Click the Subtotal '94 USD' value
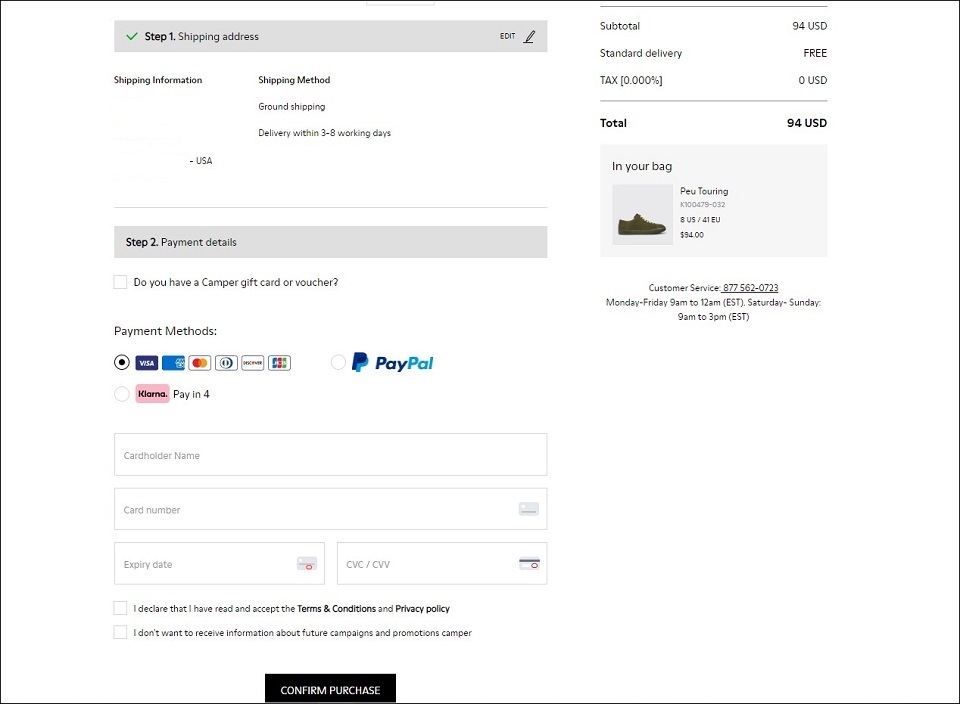This screenshot has width=960, height=704. coord(809,26)
